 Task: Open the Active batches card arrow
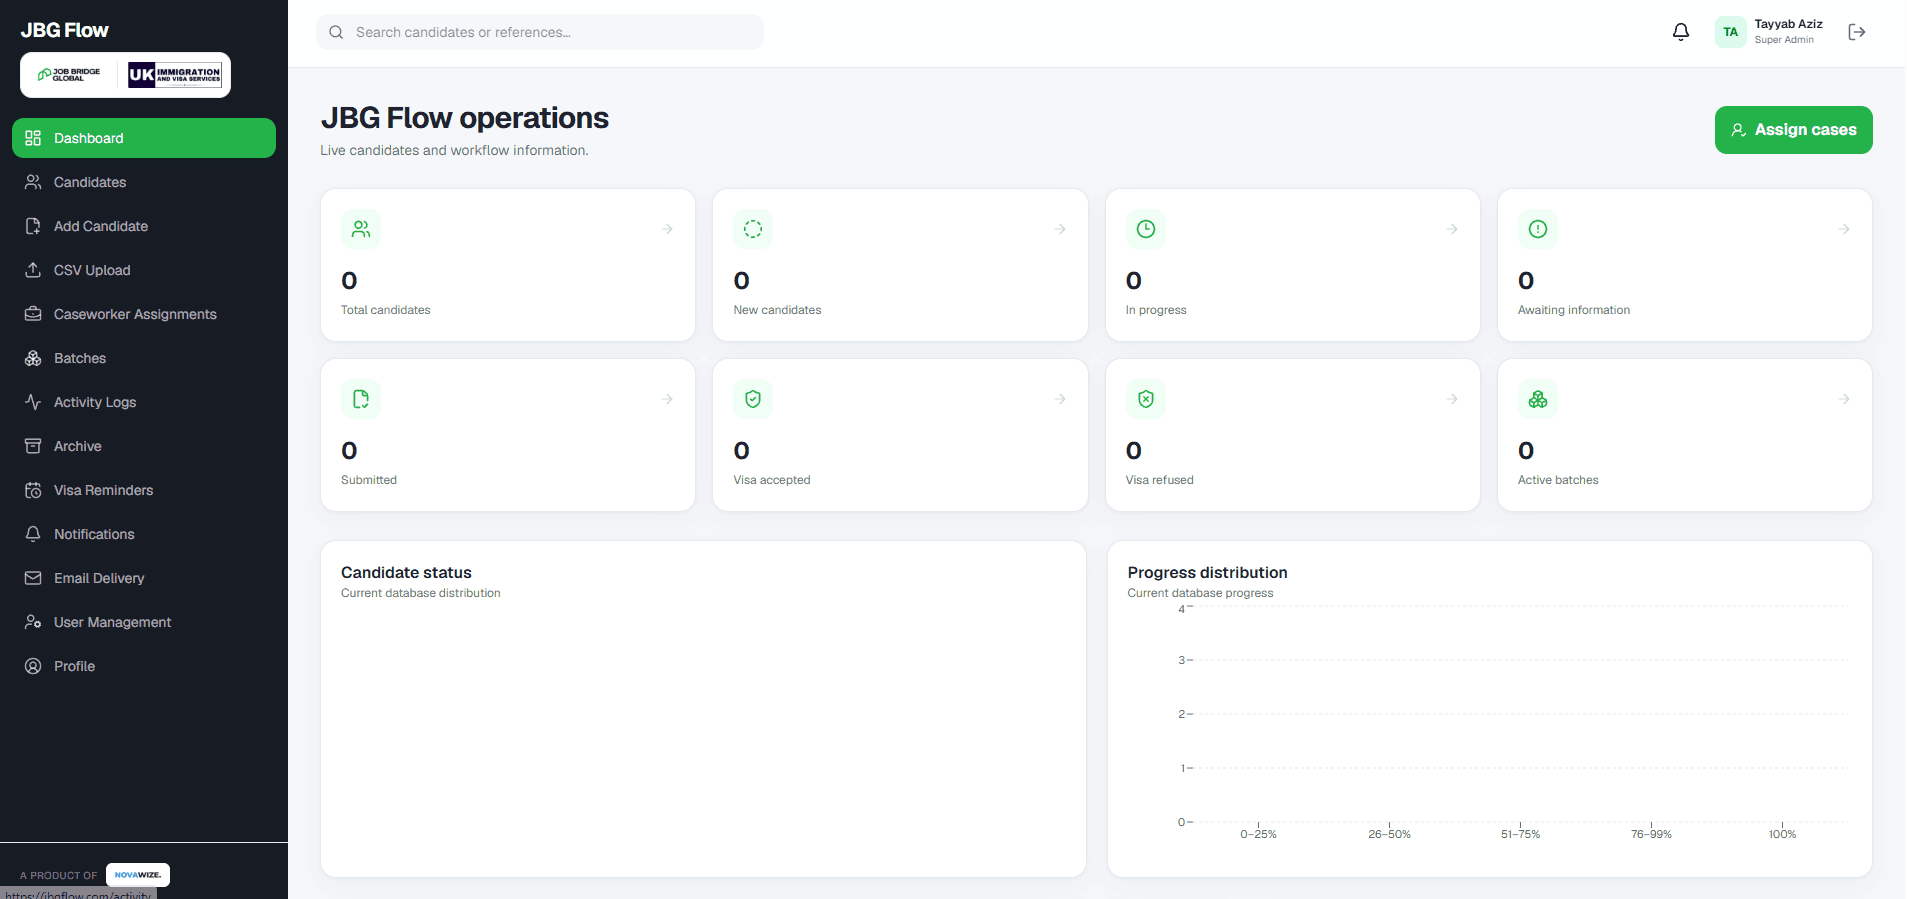point(1844,399)
